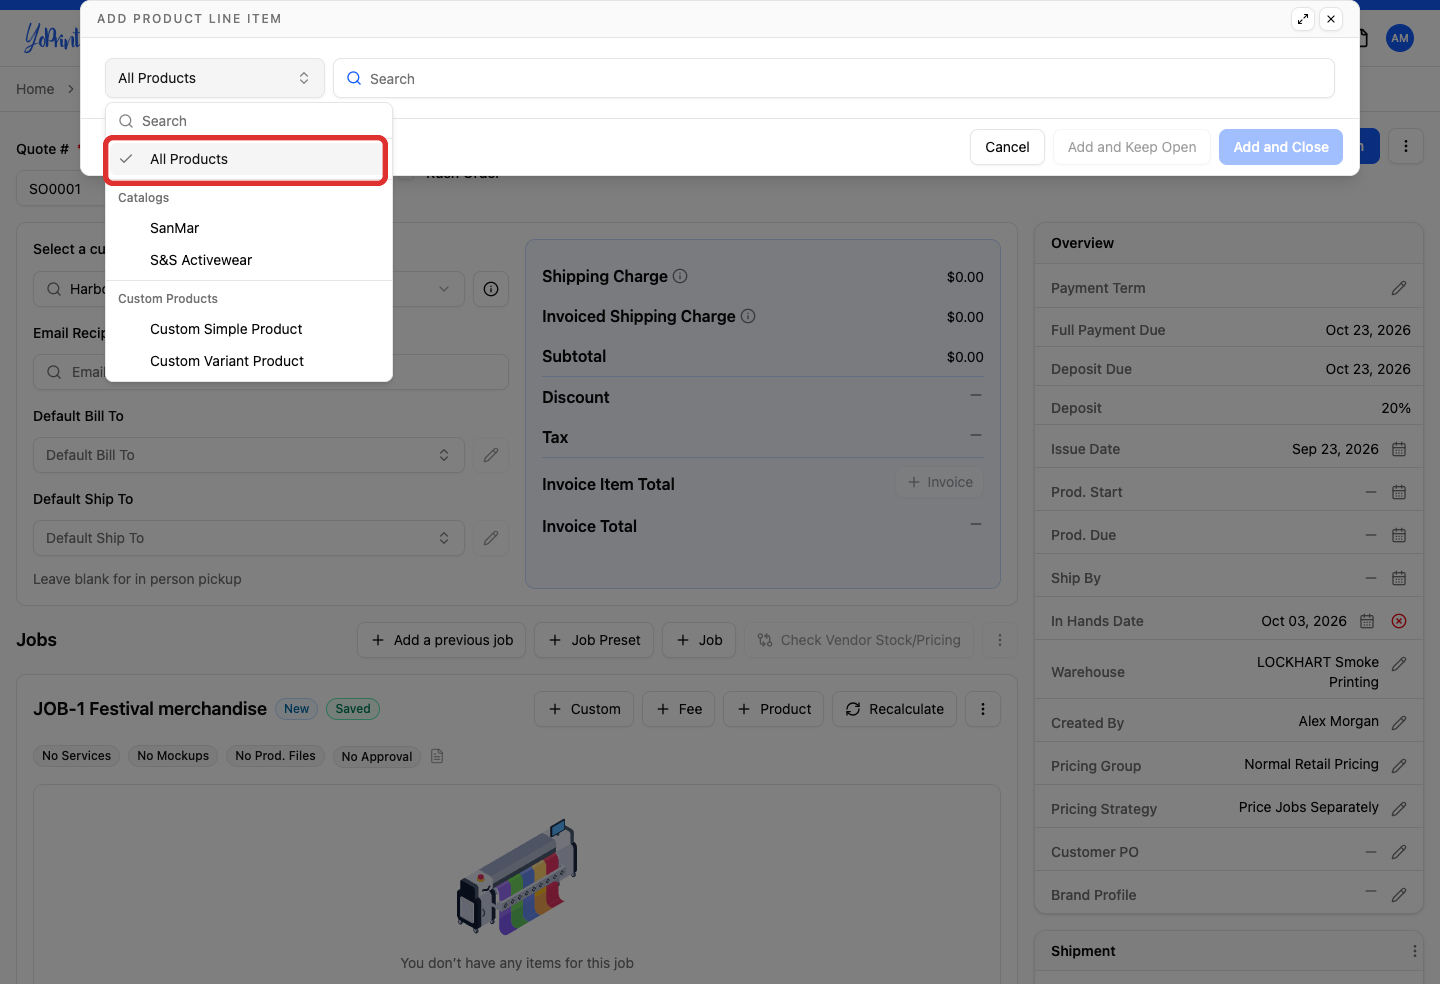Click the info icon beside Shipping Charge
Image resolution: width=1440 pixels, height=984 pixels.
(680, 276)
